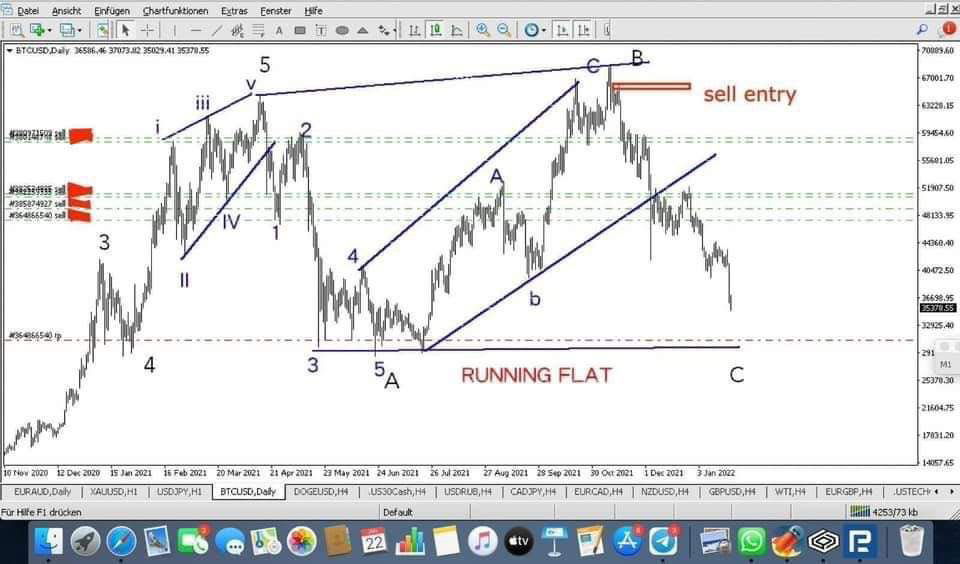This screenshot has width=960, height=564.
Task: Click the Default profile in status bar
Action: 396,512
